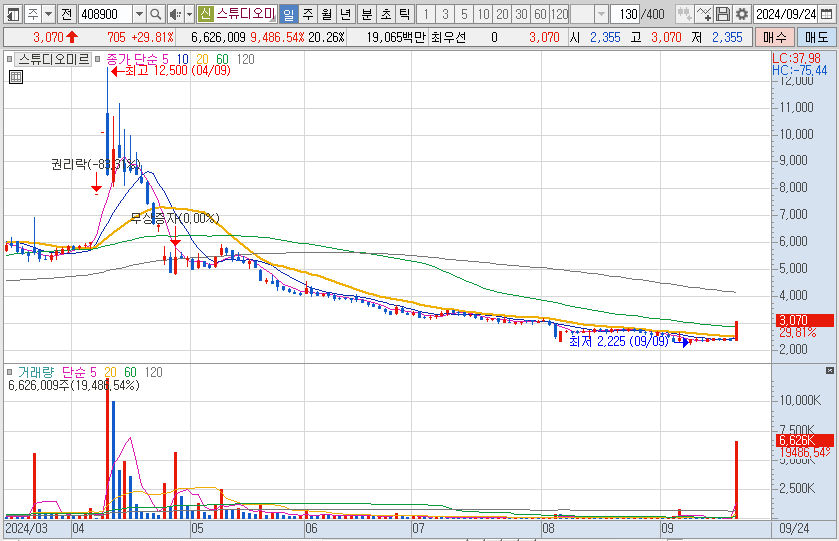Click the green 신 badge icon

[x=205, y=14]
